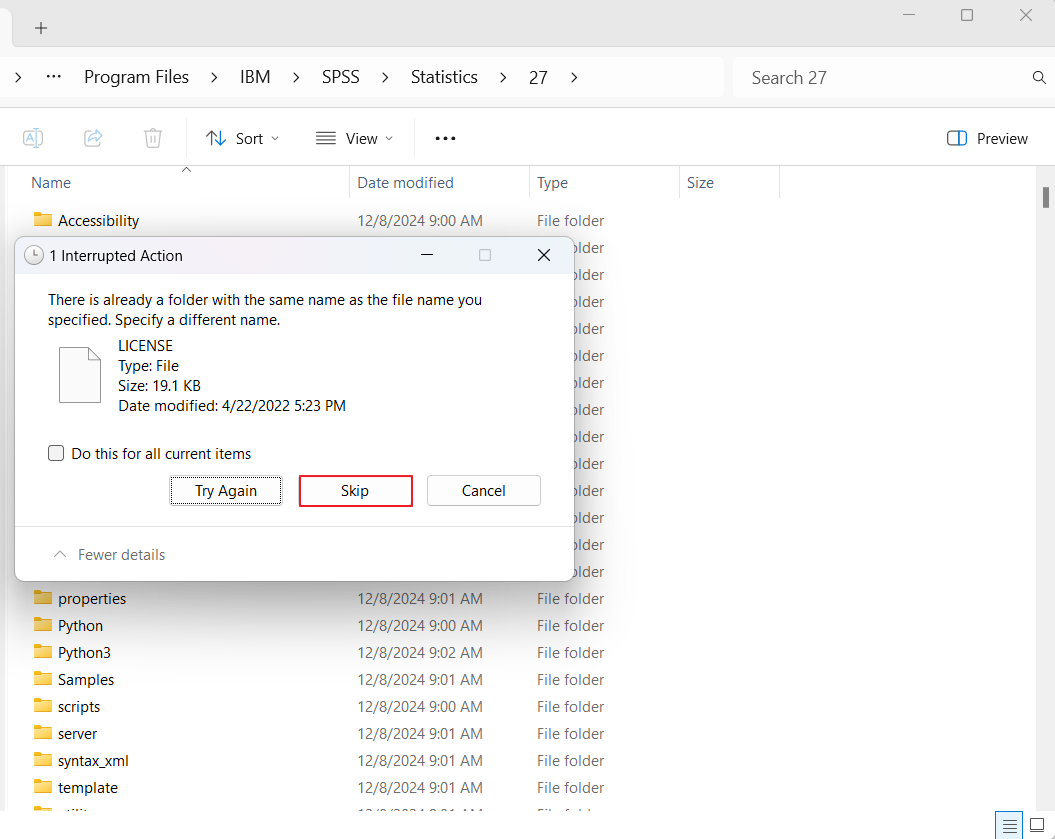Expand chevron after folder 27 in breadcrumb
The height and width of the screenshot is (839, 1055).
coord(574,78)
